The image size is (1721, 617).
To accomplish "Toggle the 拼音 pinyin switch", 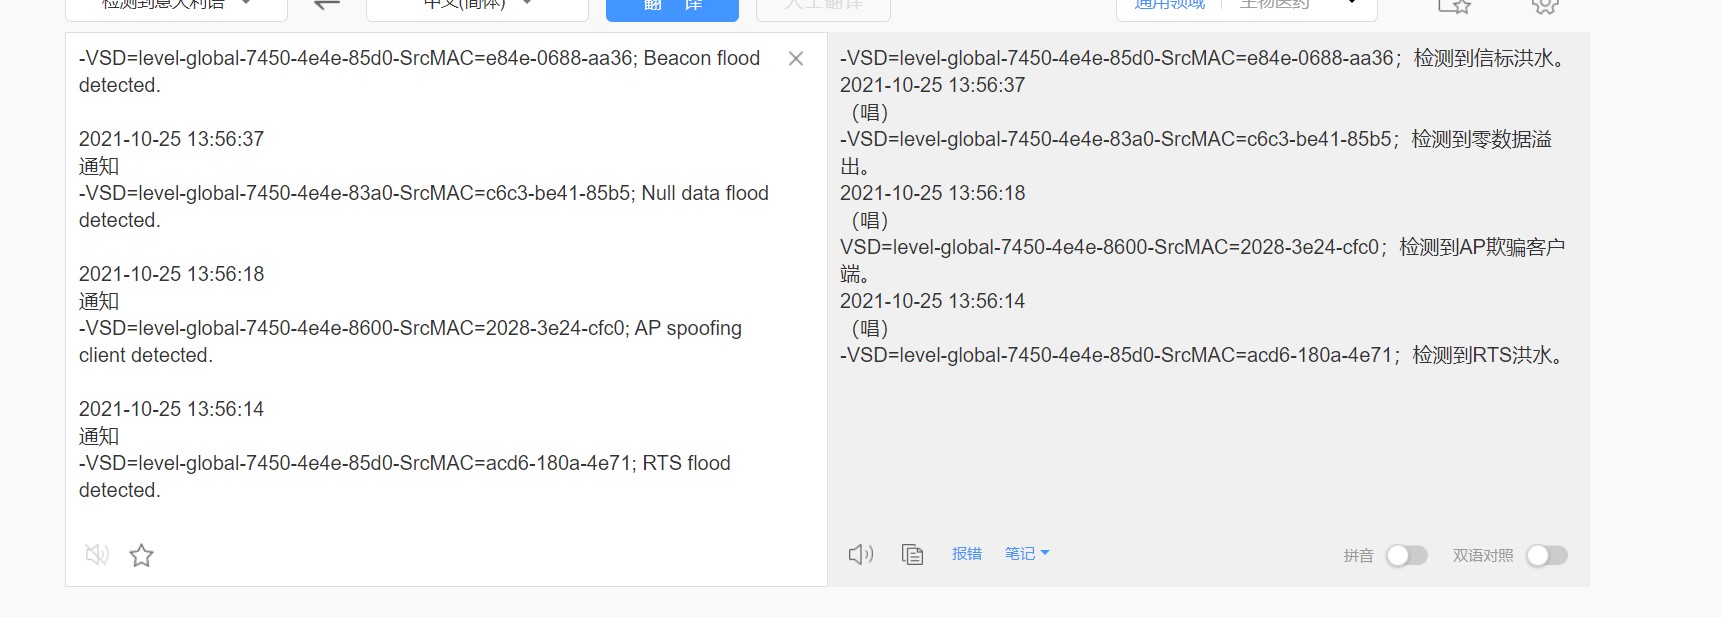I will [1406, 555].
